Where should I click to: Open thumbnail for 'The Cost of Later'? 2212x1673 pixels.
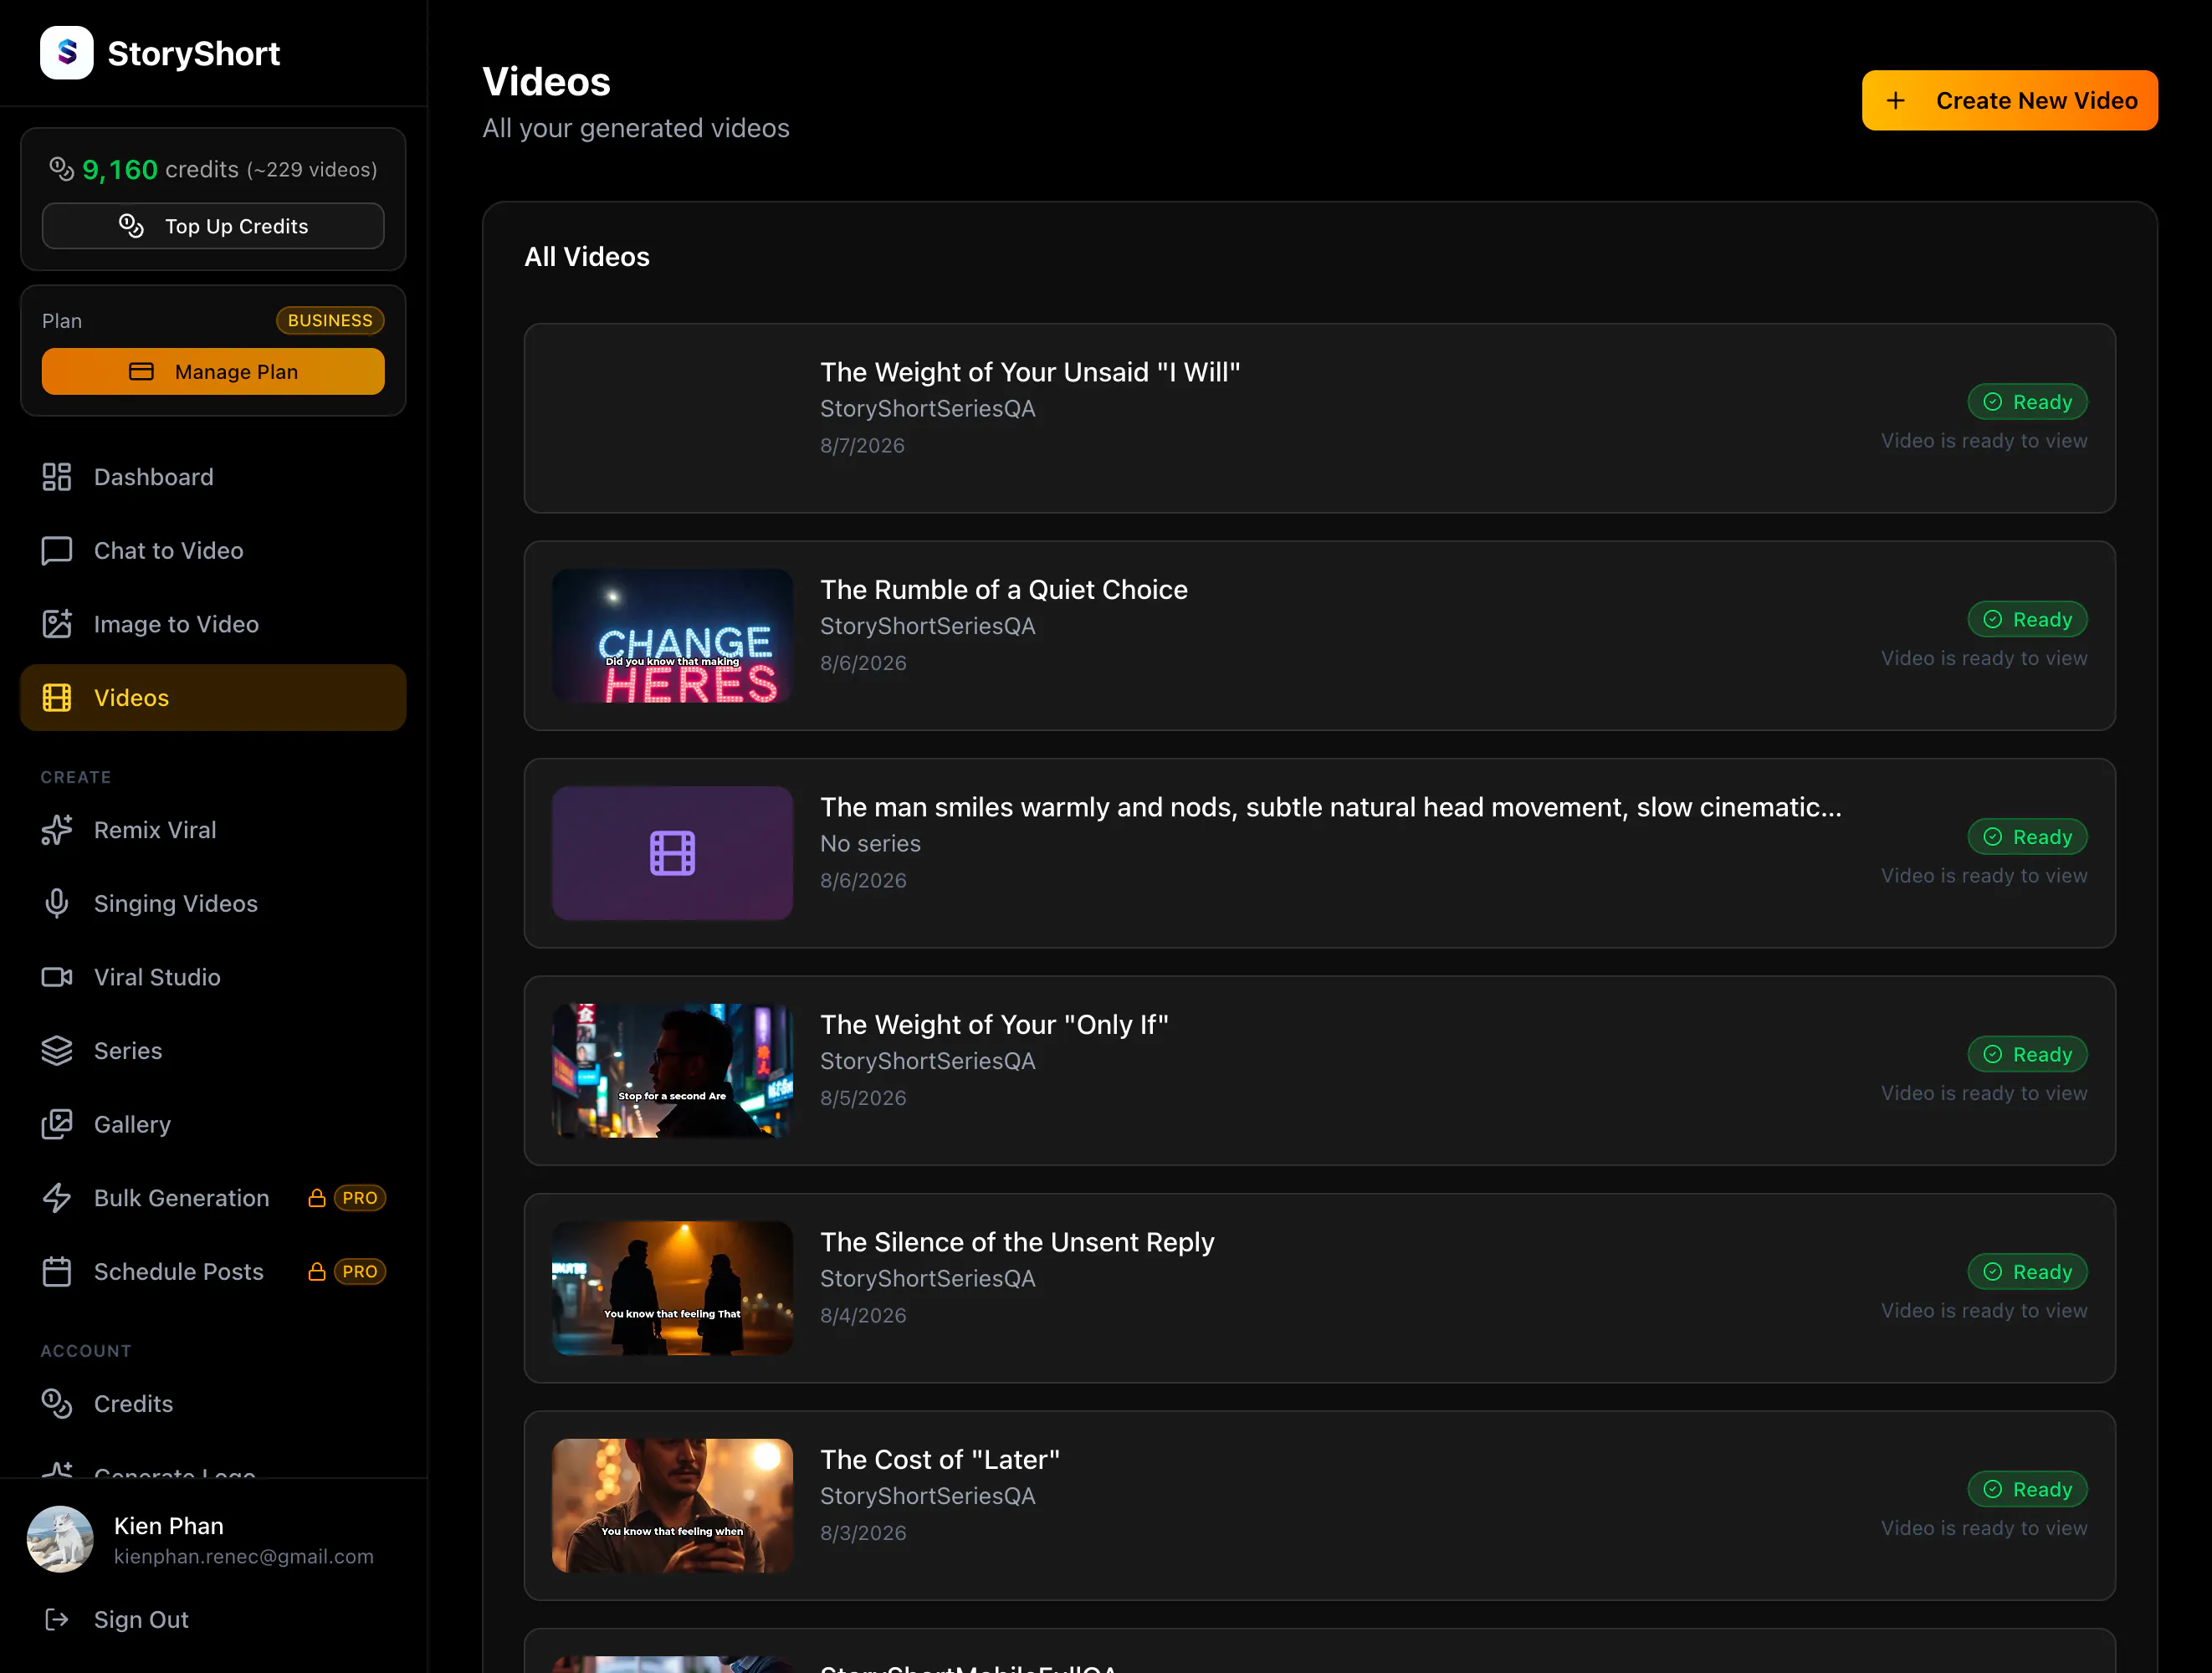pos(672,1506)
